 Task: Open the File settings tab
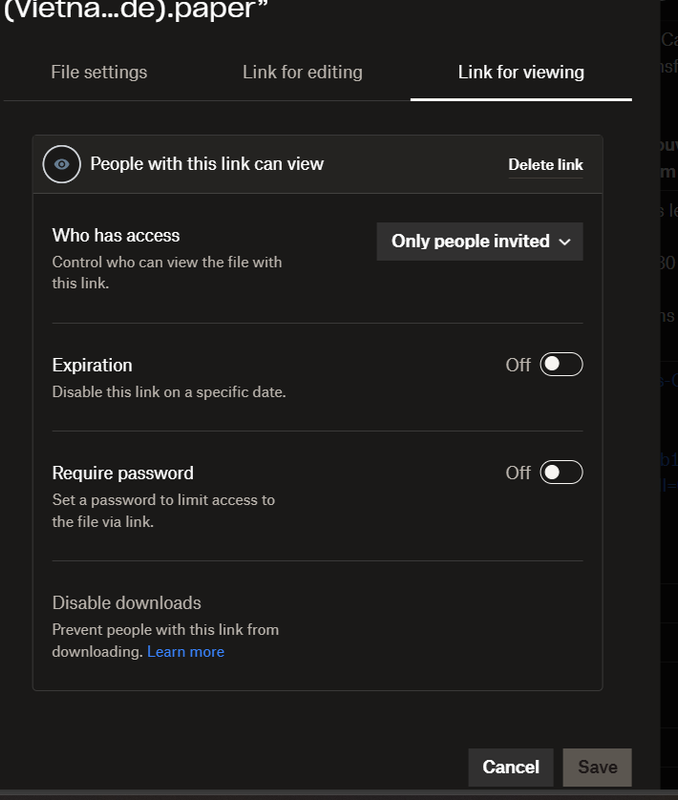(x=99, y=72)
